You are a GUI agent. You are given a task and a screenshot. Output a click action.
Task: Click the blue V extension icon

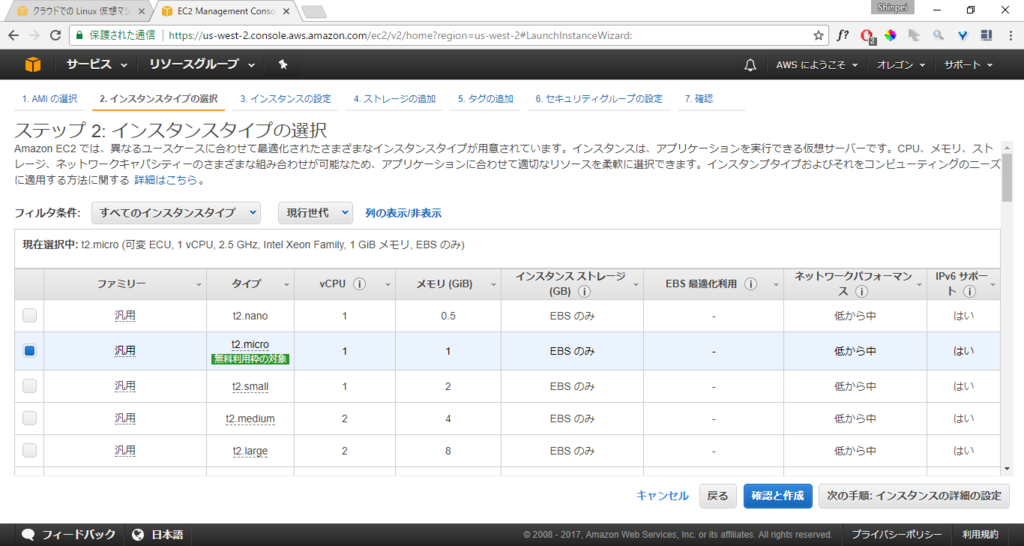coord(962,35)
